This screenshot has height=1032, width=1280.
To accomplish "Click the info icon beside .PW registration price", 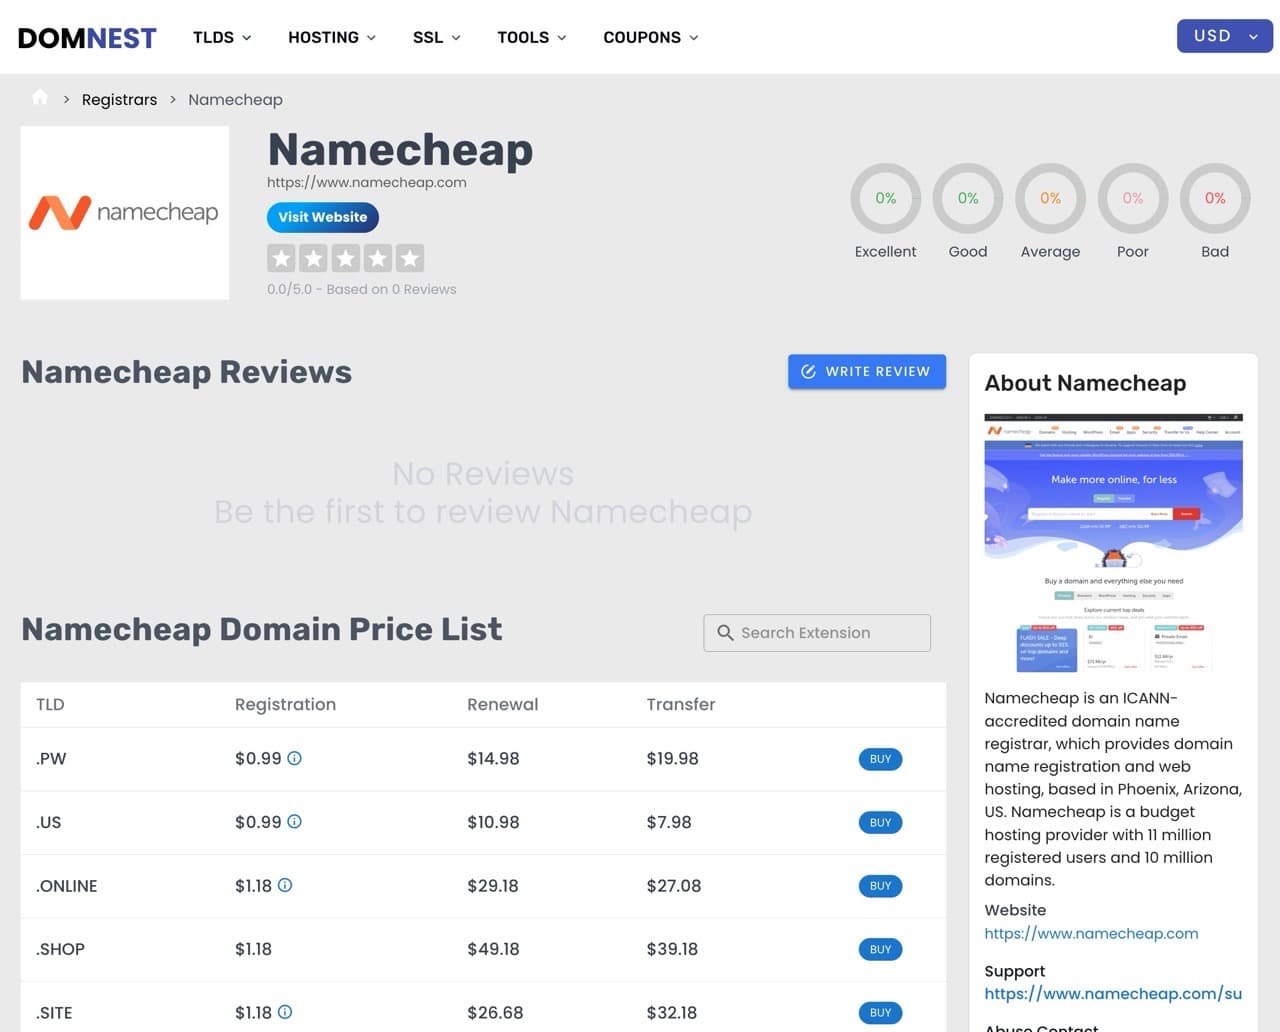I will [294, 758].
